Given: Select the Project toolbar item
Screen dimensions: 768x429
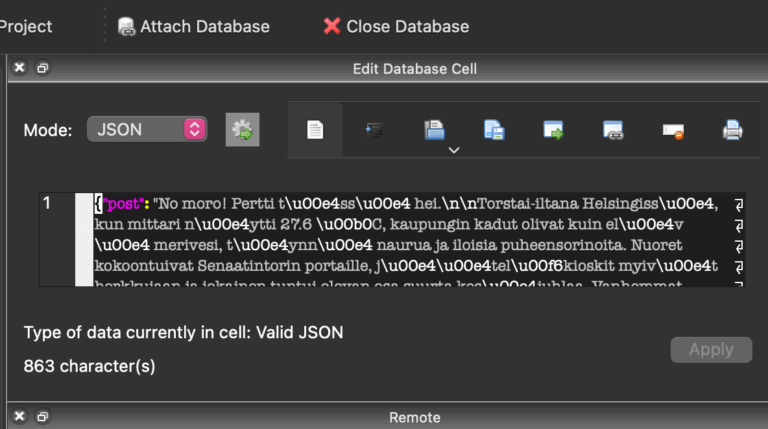Looking at the screenshot, I should click(x=26, y=26).
